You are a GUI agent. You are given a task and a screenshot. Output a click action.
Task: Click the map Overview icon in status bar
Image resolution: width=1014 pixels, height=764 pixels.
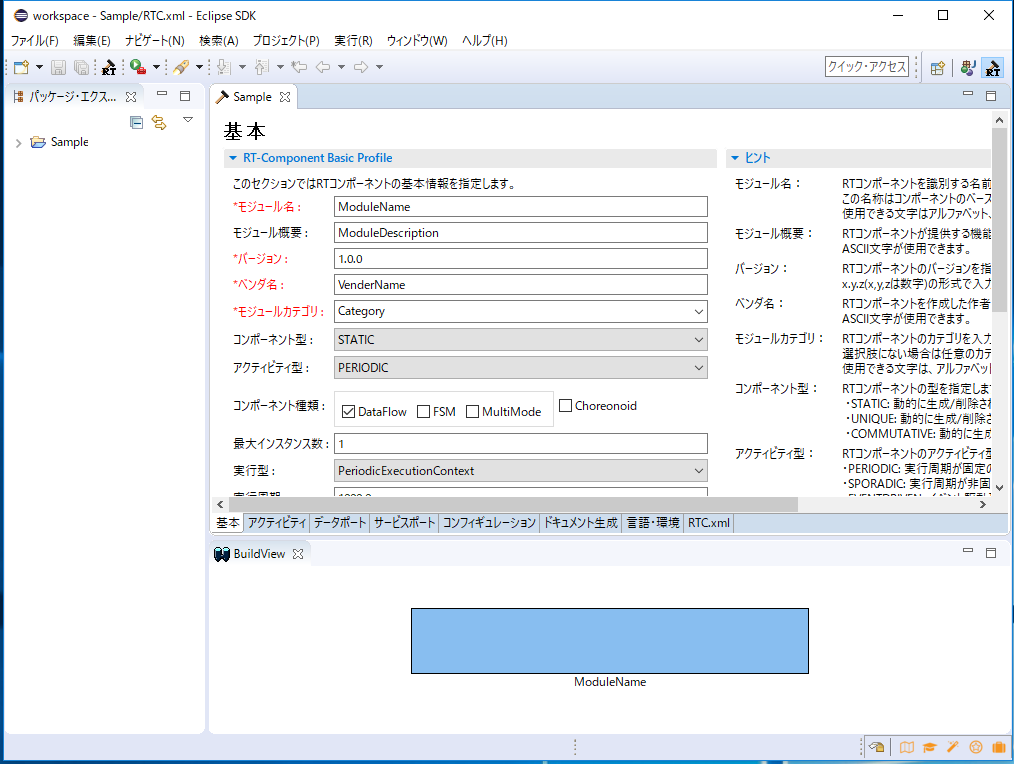(x=907, y=747)
